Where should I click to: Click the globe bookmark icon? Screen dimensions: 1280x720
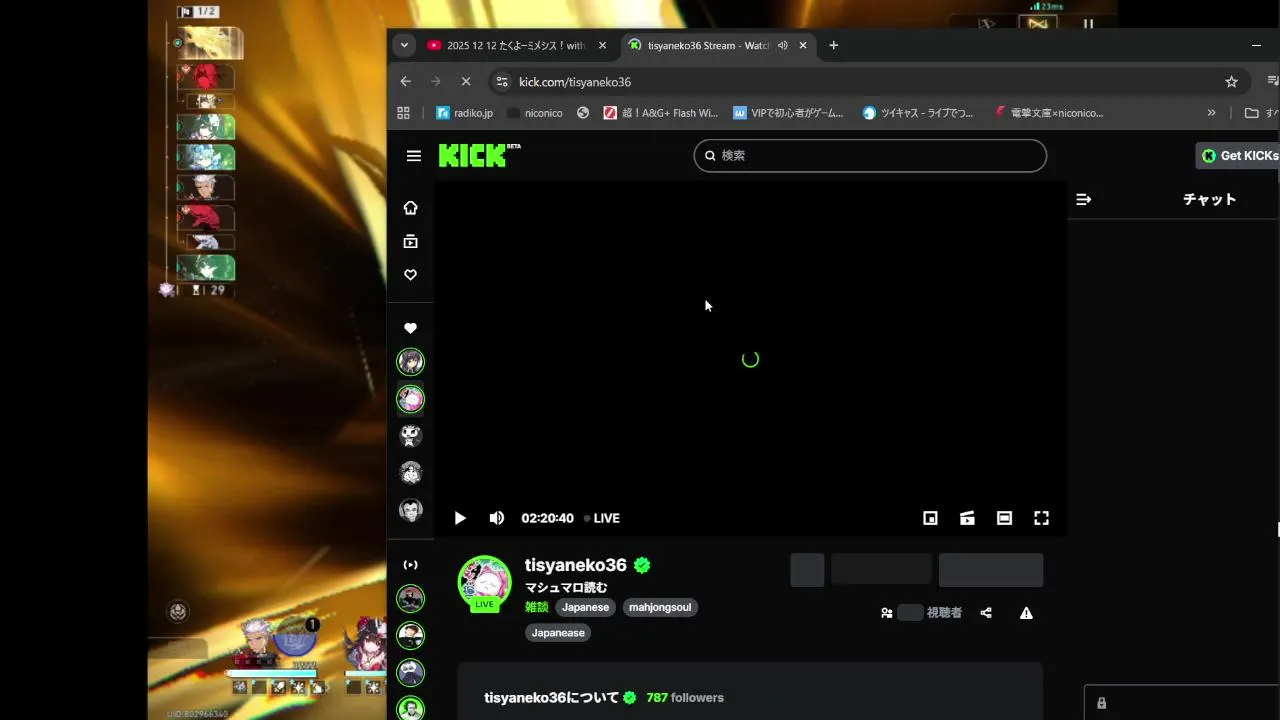583,113
